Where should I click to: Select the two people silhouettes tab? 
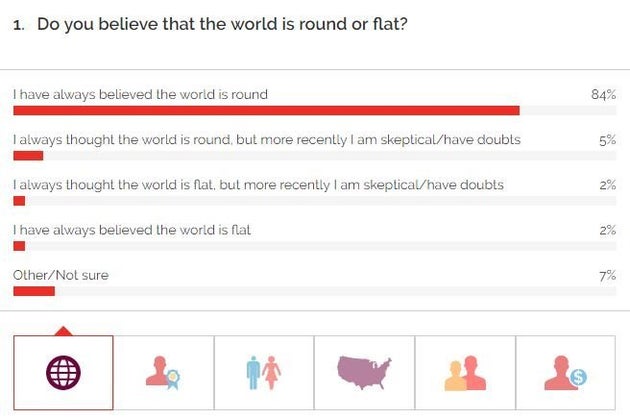pyautogui.click(x=465, y=372)
